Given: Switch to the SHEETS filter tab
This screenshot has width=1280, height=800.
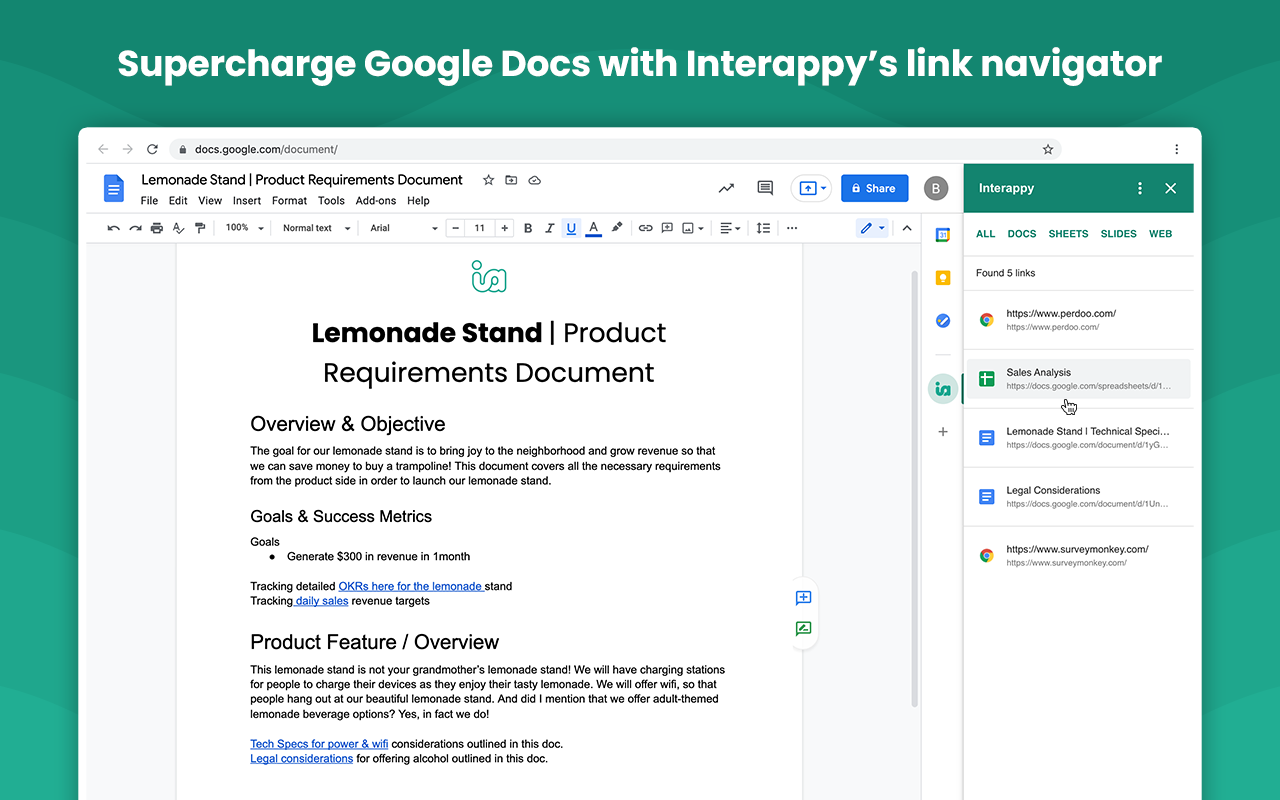Looking at the screenshot, I should (1068, 234).
